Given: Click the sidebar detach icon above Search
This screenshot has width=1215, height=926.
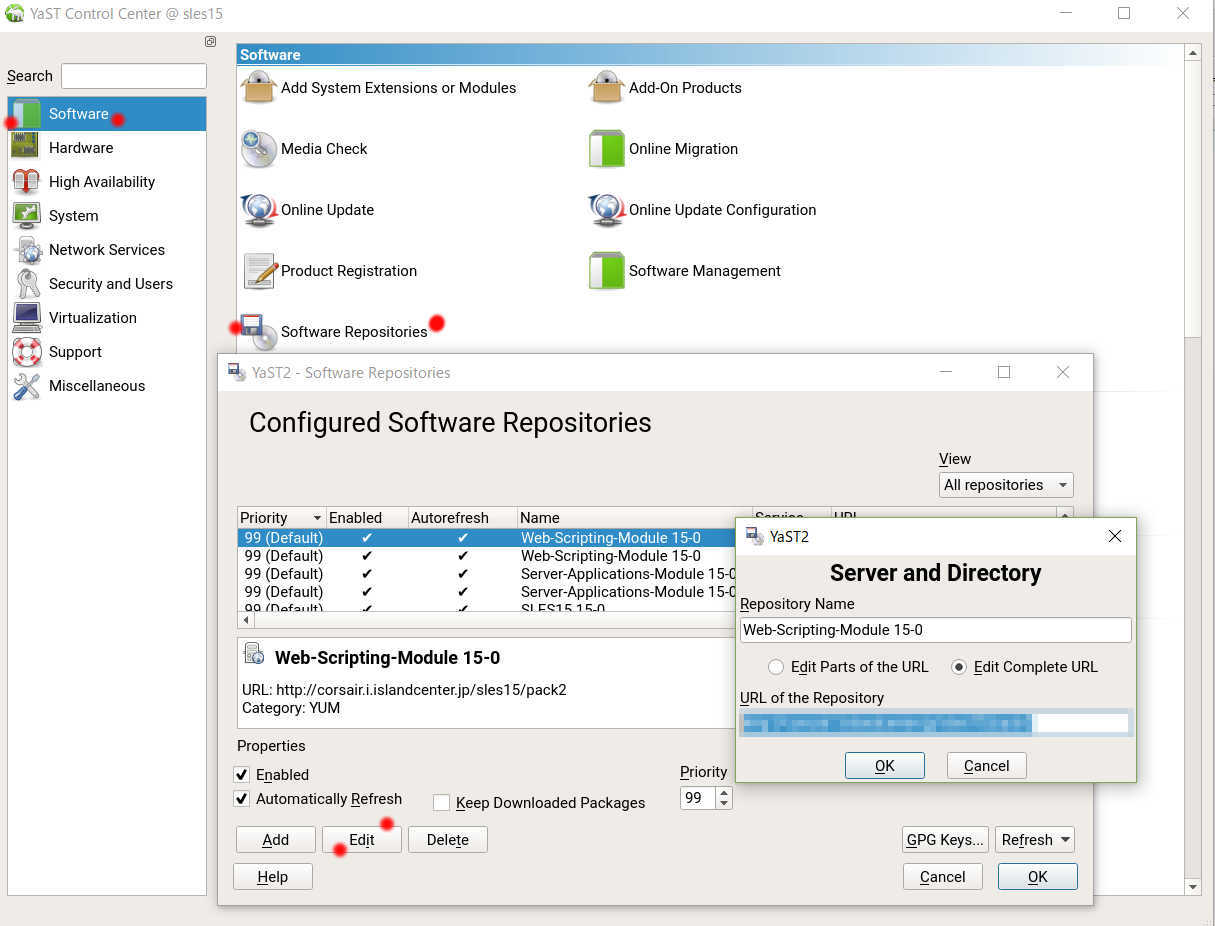Looking at the screenshot, I should (210, 42).
